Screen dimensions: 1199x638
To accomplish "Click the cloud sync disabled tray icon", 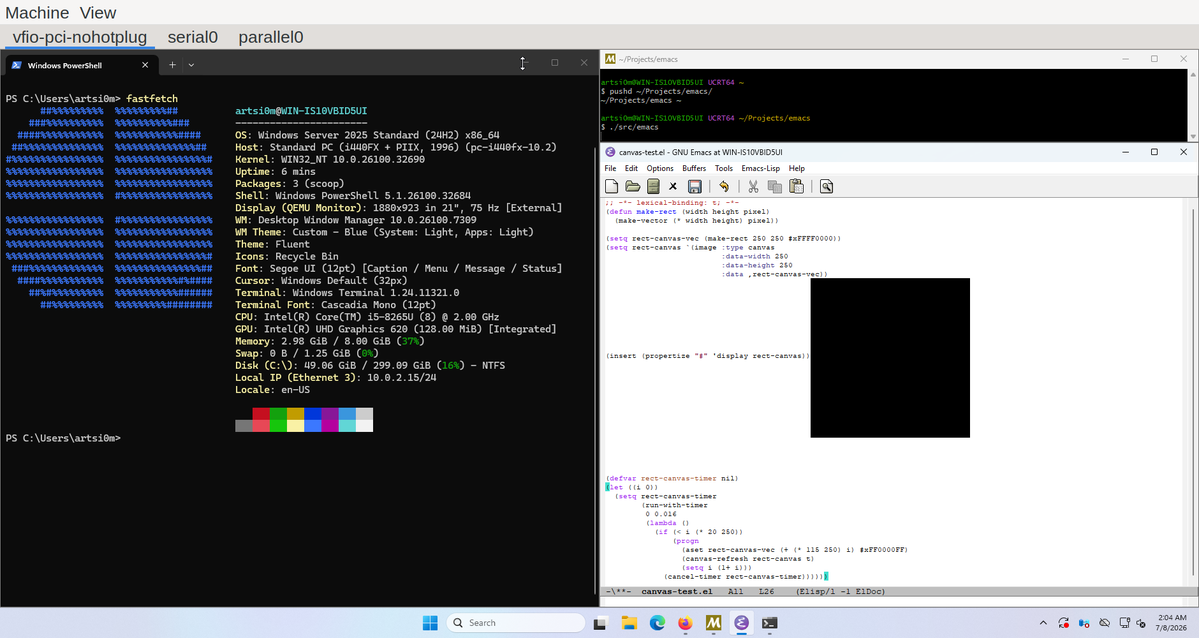I will (x=1104, y=623).
